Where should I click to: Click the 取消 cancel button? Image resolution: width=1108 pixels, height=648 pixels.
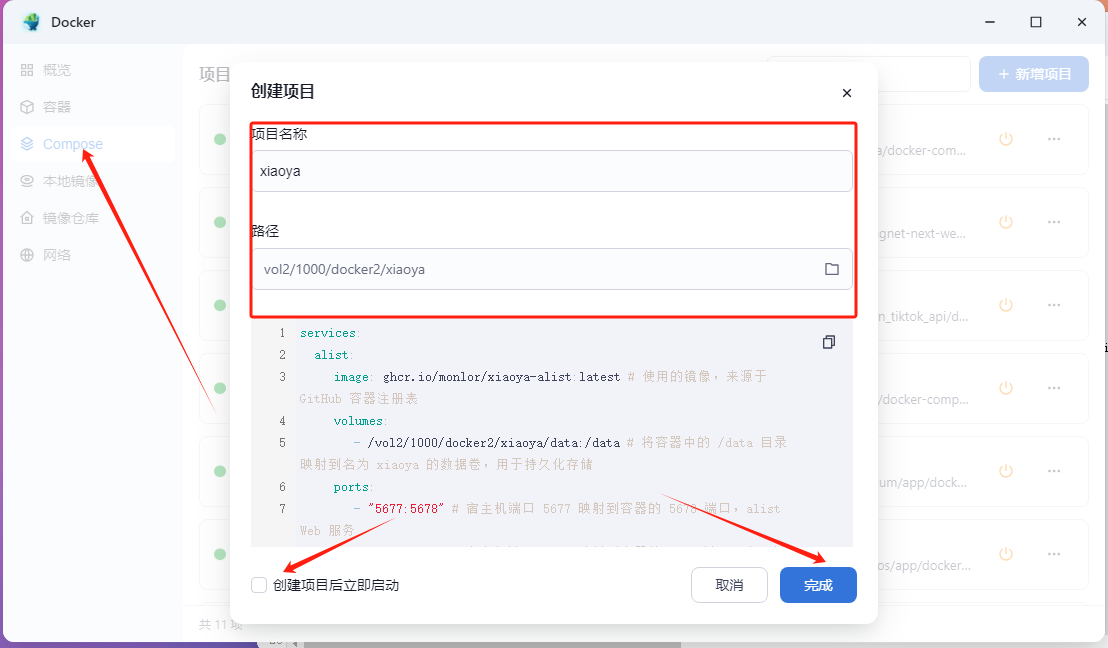pos(729,585)
